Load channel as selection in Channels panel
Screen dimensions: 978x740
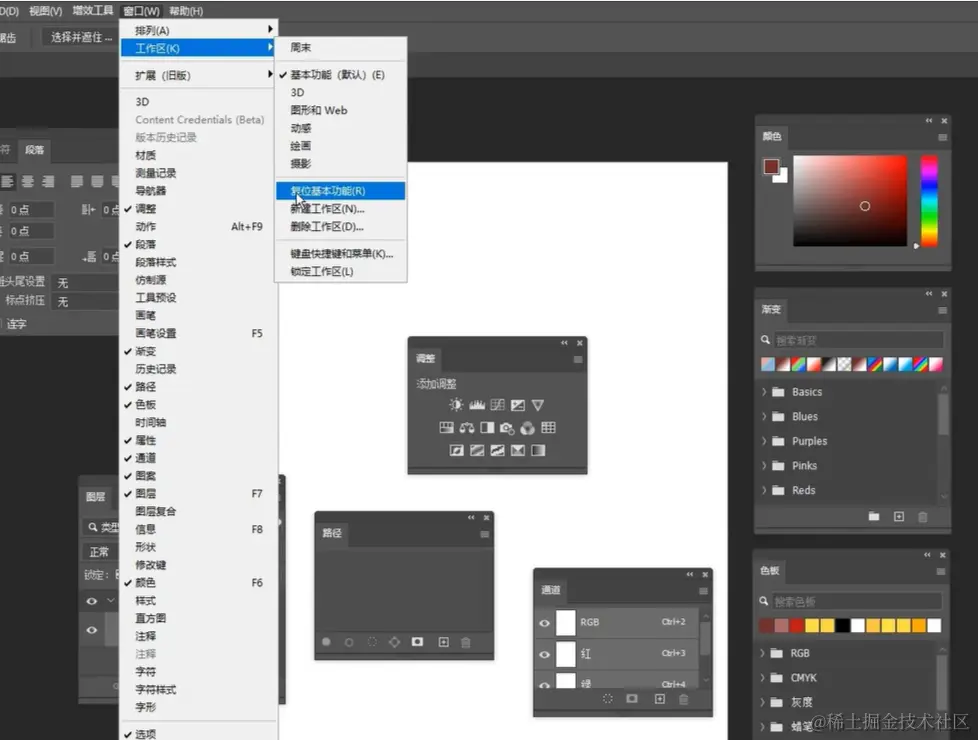609,698
